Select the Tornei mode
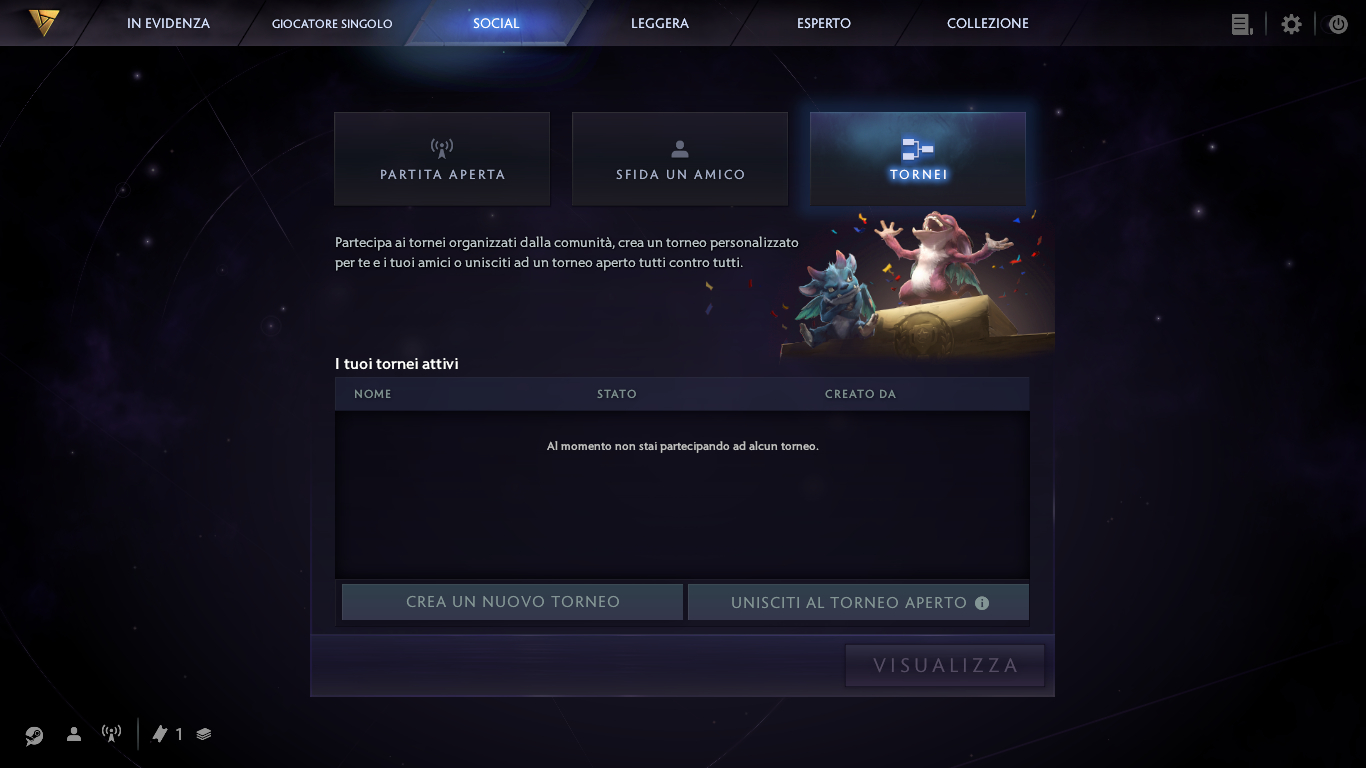The height and width of the screenshot is (768, 1366). pos(918,159)
